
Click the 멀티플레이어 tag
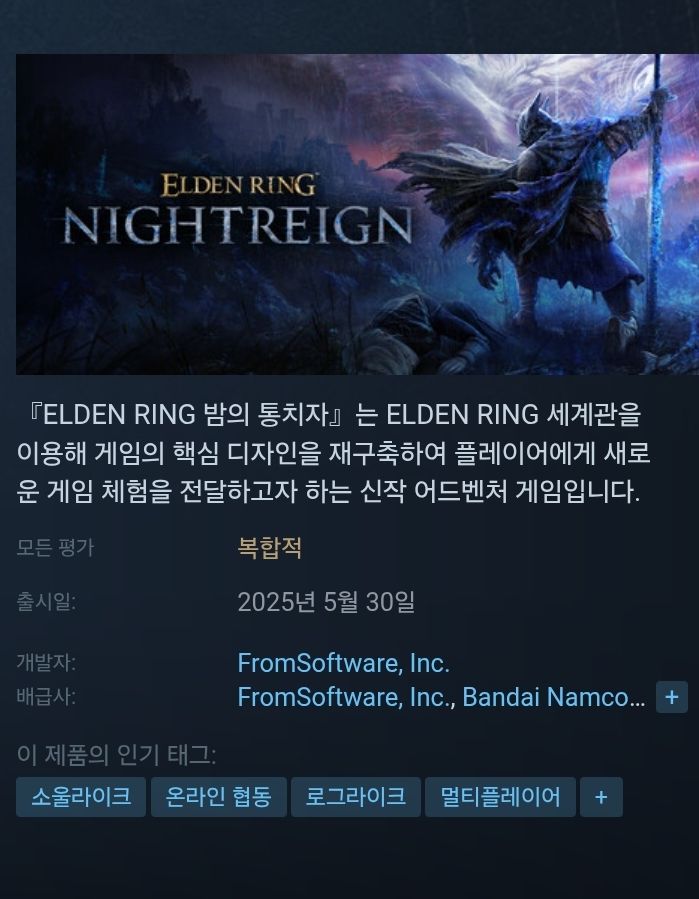500,797
